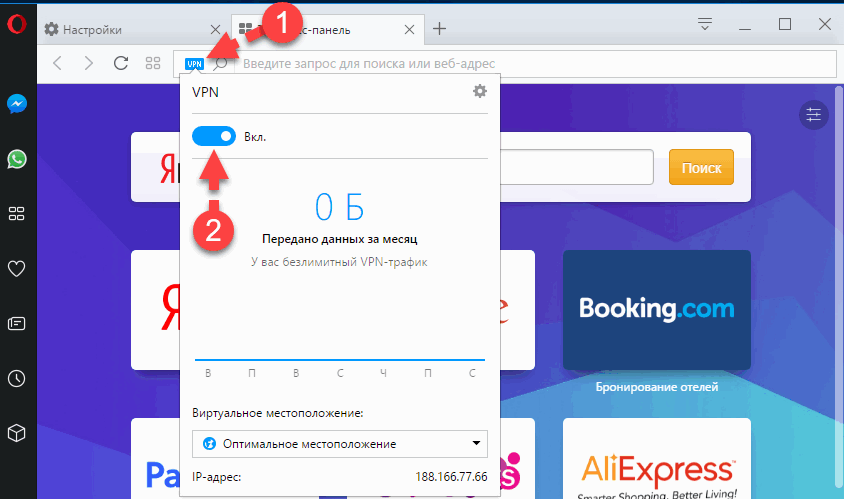The height and width of the screenshot is (499, 844).
Task: Open the Booking.com speed dial tile
Action: coord(656,309)
